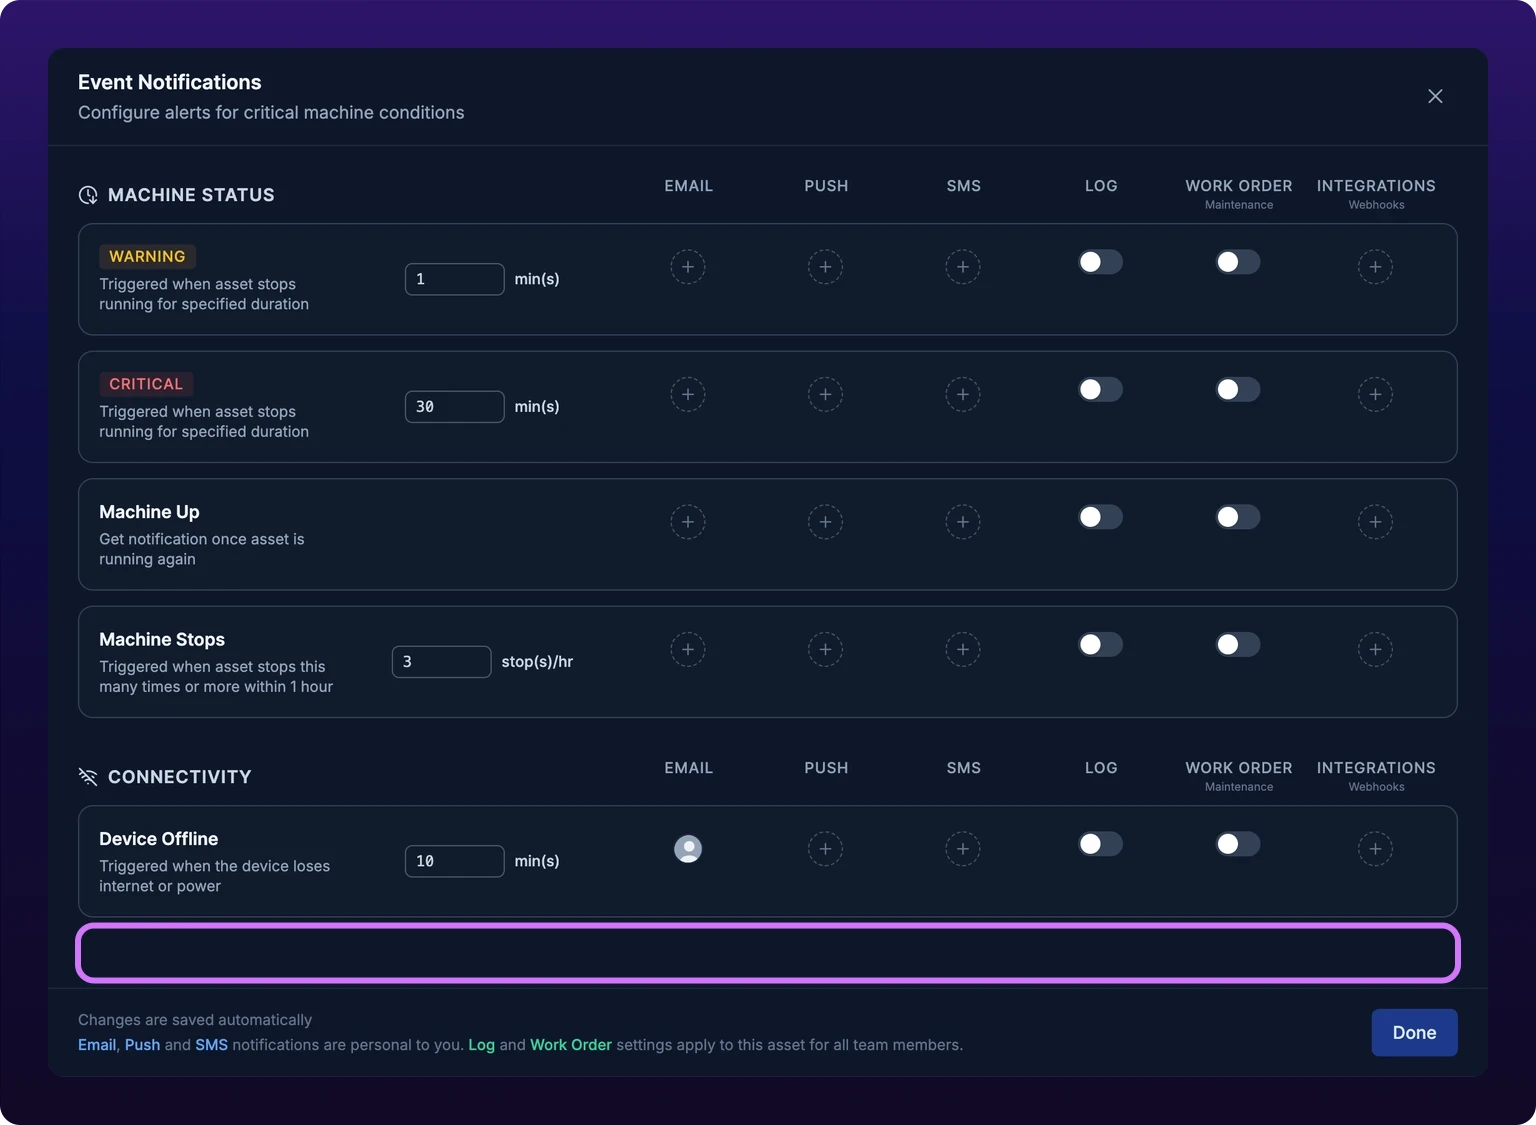Add email recipient for Machine Up
1536x1125 pixels.
coord(688,522)
